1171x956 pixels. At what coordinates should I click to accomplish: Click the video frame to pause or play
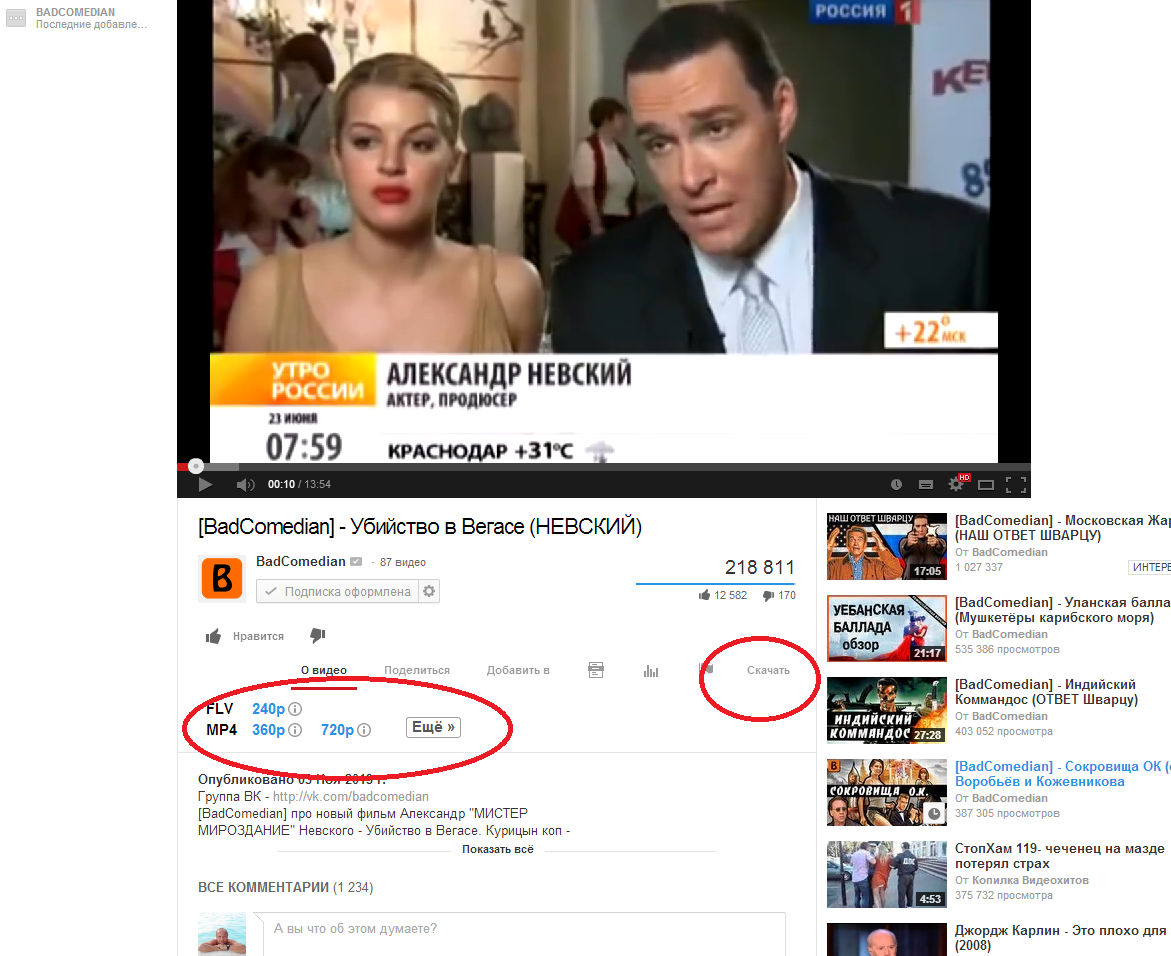tap(603, 232)
